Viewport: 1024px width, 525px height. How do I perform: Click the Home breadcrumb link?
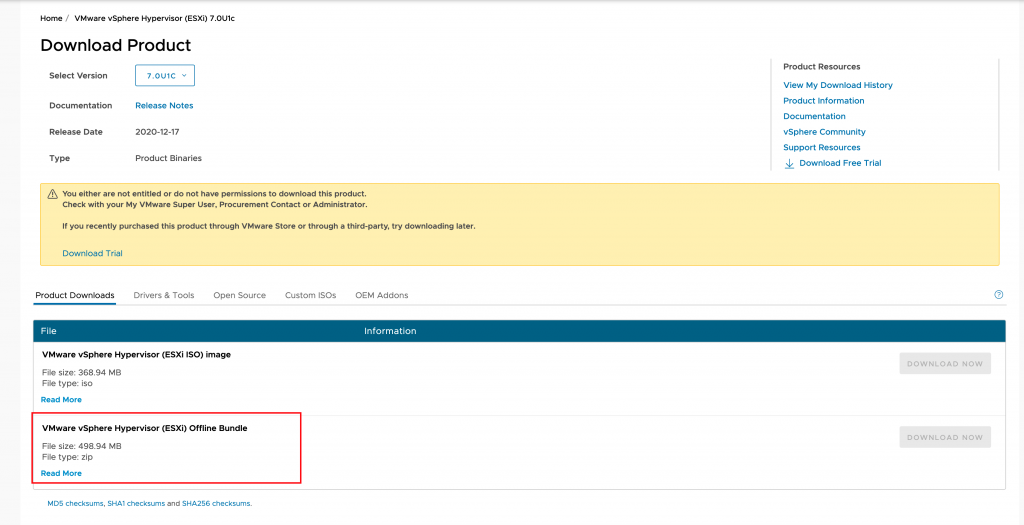pyautogui.click(x=51, y=18)
